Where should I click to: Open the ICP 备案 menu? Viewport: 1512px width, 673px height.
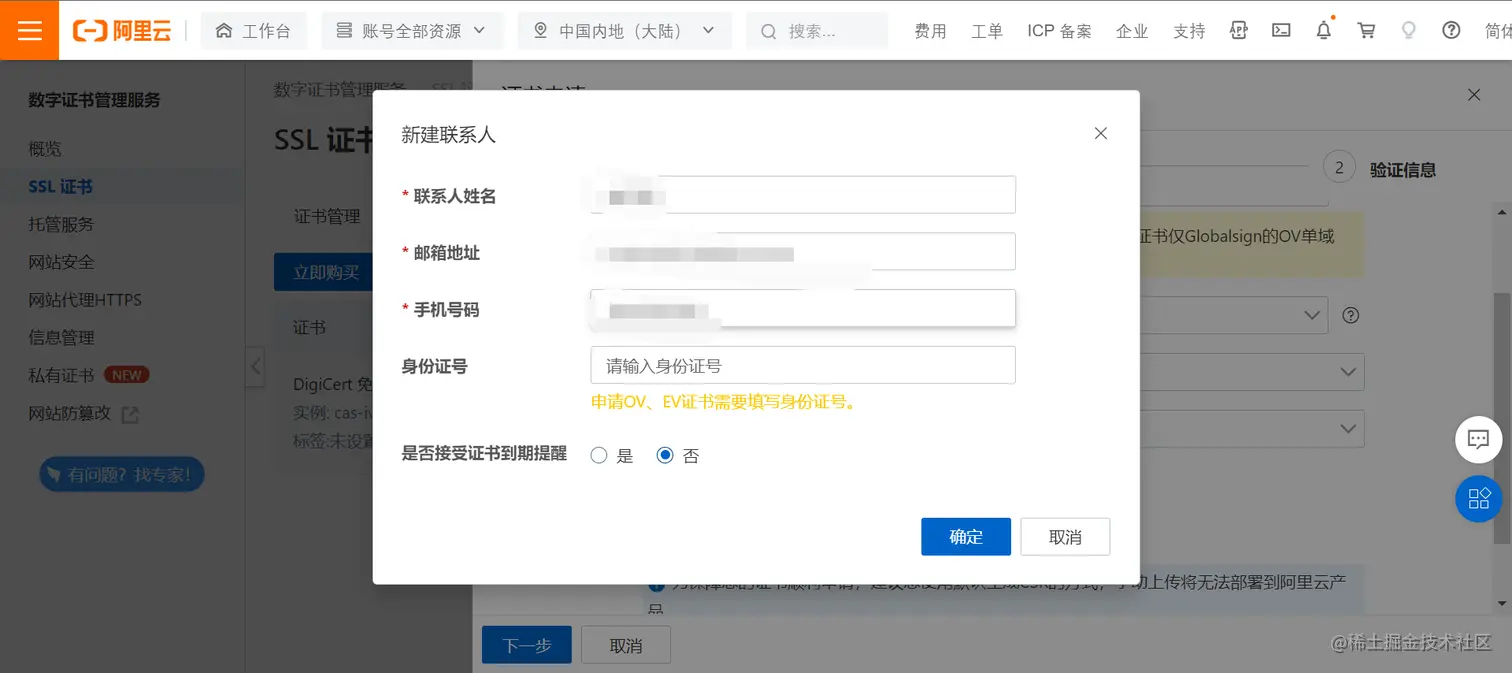coord(1059,31)
